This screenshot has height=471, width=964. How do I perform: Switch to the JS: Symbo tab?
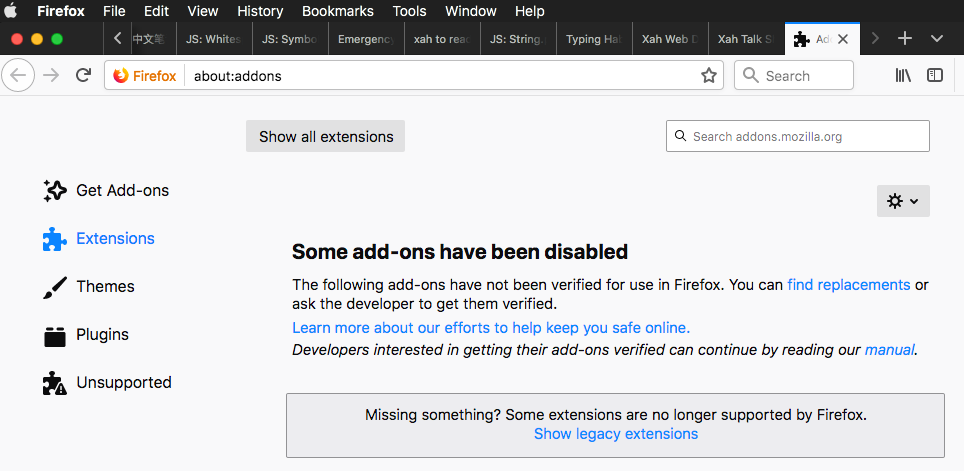coord(290,39)
